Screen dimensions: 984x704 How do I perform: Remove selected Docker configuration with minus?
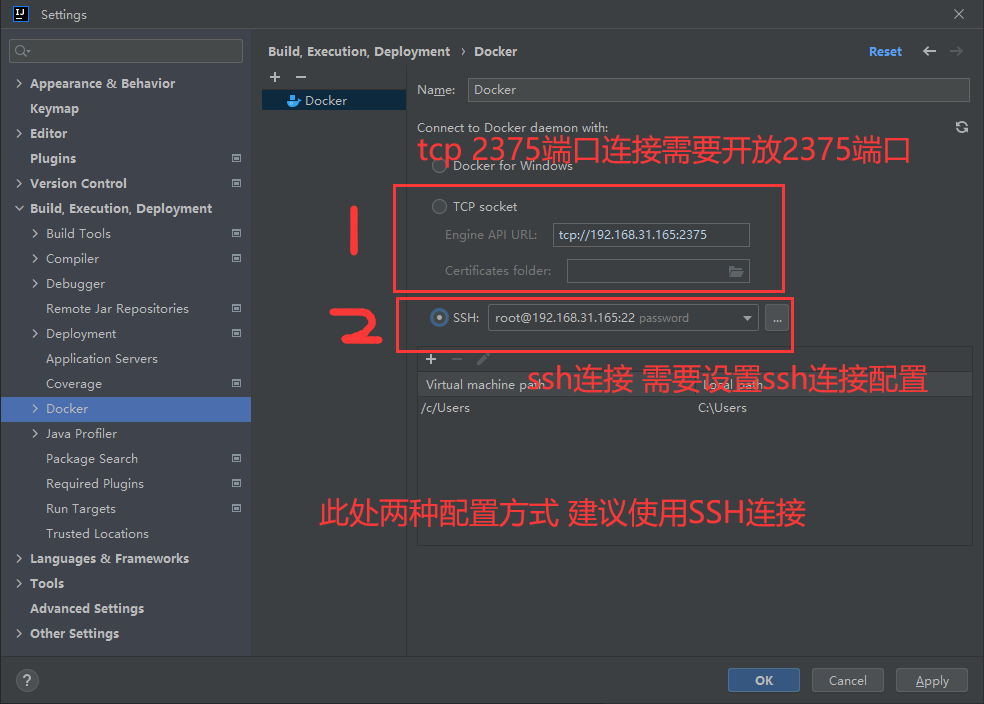tap(301, 77)
